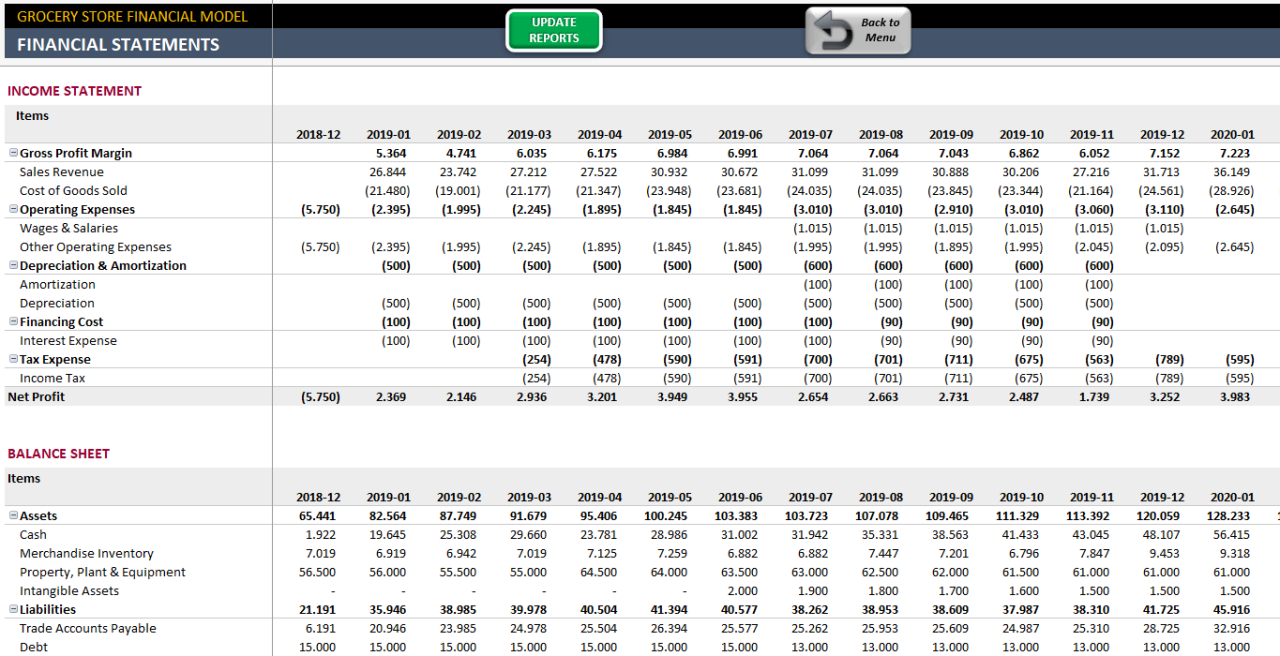Select income statement 2018-12 column header
Screen dimensions: 1280x656
318,134
